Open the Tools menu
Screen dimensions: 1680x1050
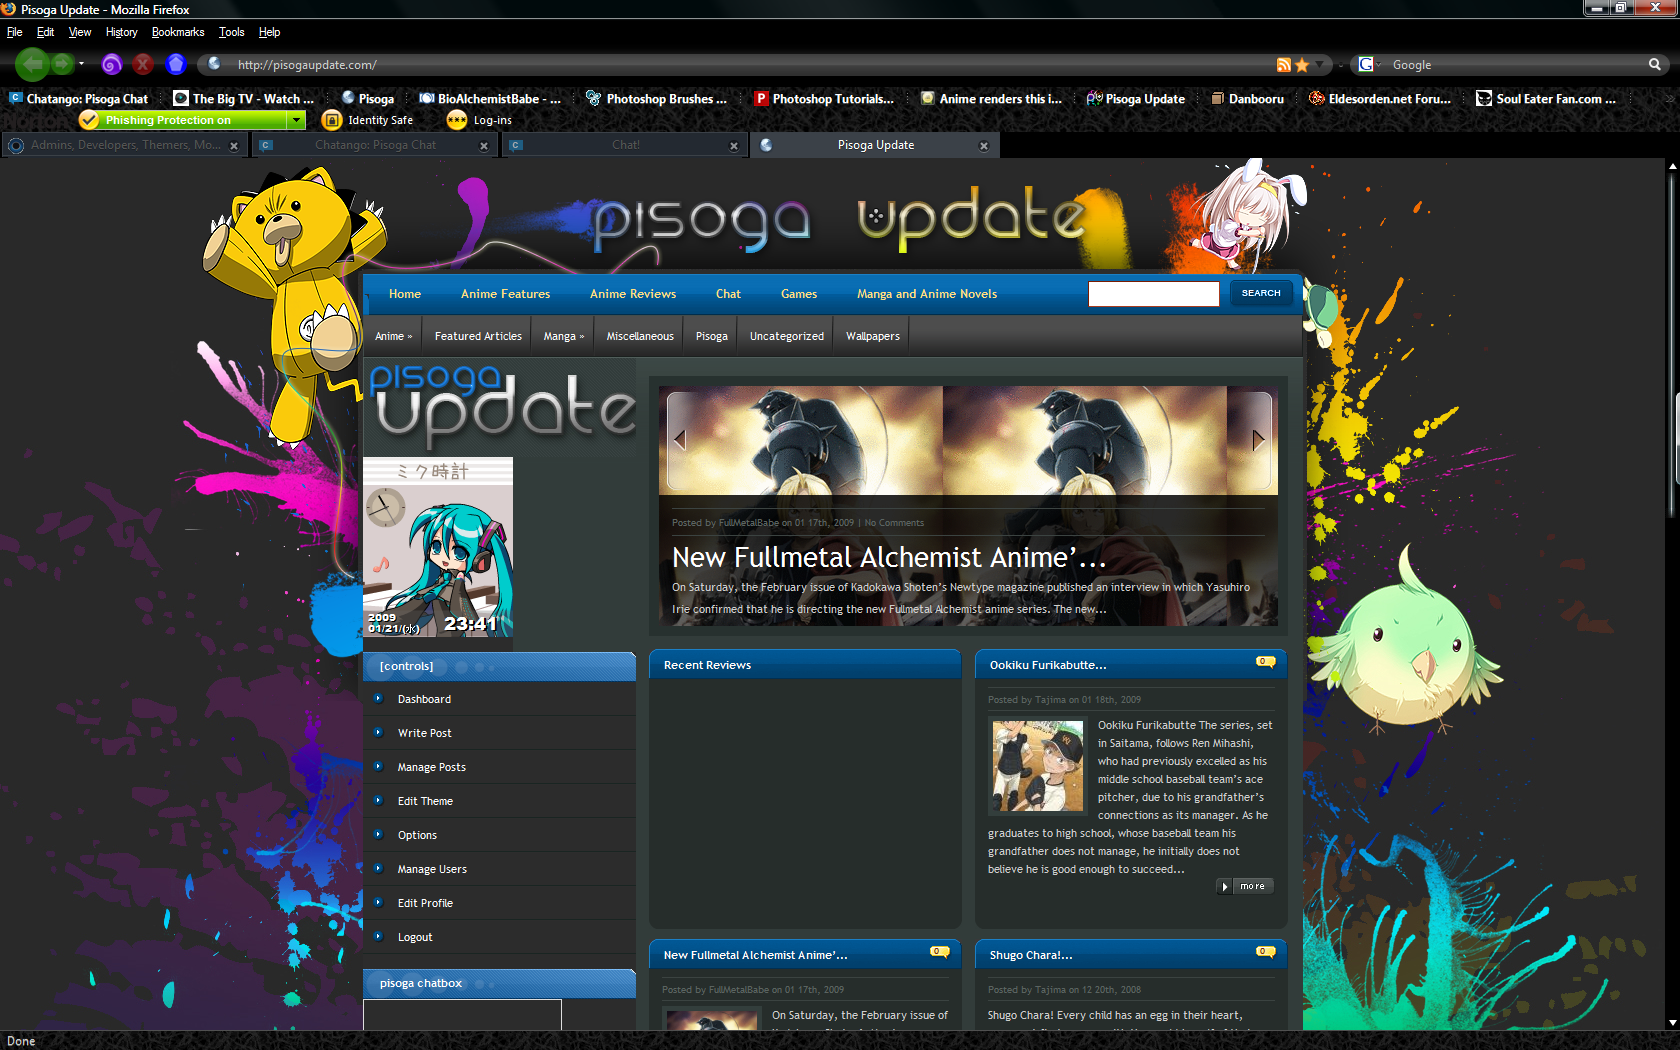(x=231, y=32)
